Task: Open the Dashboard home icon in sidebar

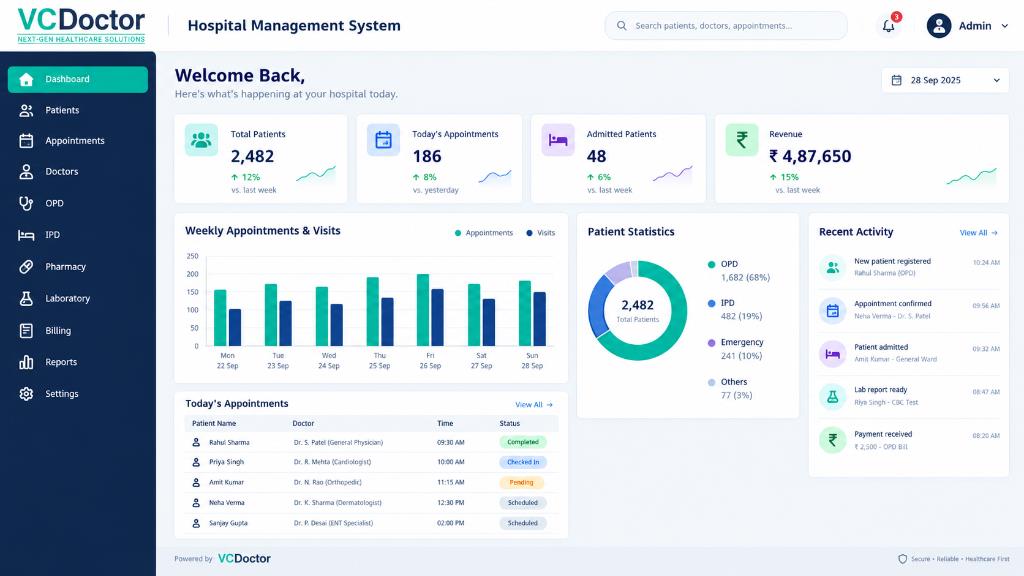Action: pos(26,80)
